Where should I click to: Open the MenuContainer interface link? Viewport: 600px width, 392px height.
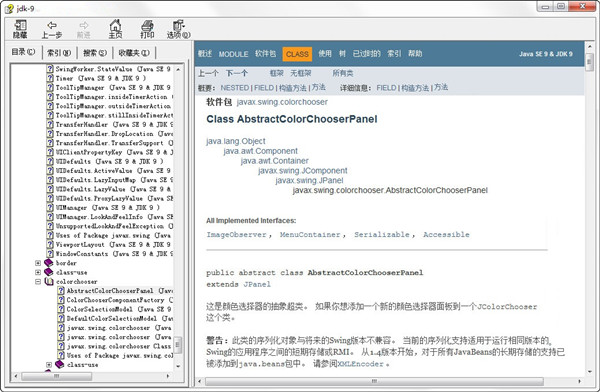pyautogui.click(x=310, y=235)
